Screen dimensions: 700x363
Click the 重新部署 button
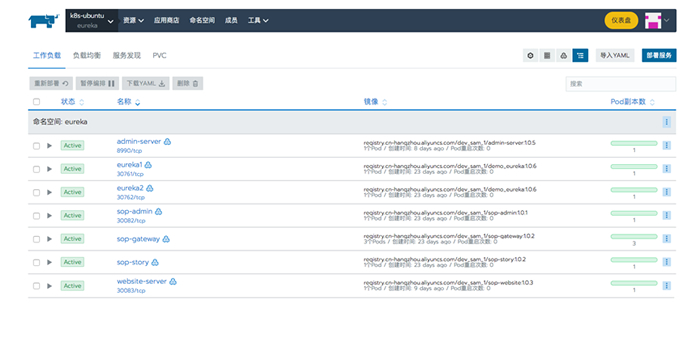point(51,83)
